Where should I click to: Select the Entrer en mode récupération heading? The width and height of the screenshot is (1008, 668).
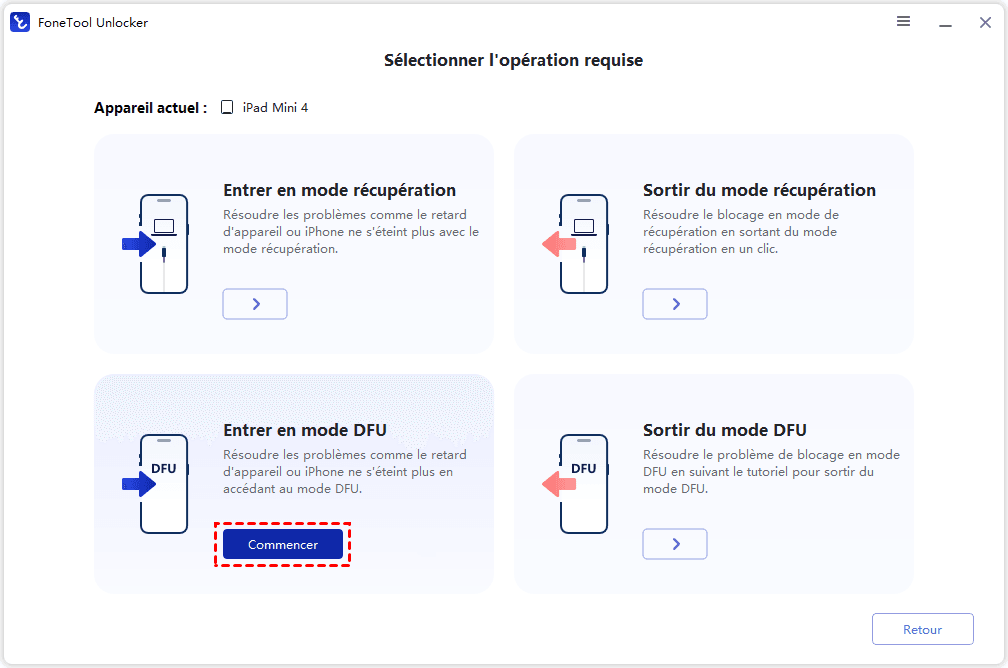(339, 190)
